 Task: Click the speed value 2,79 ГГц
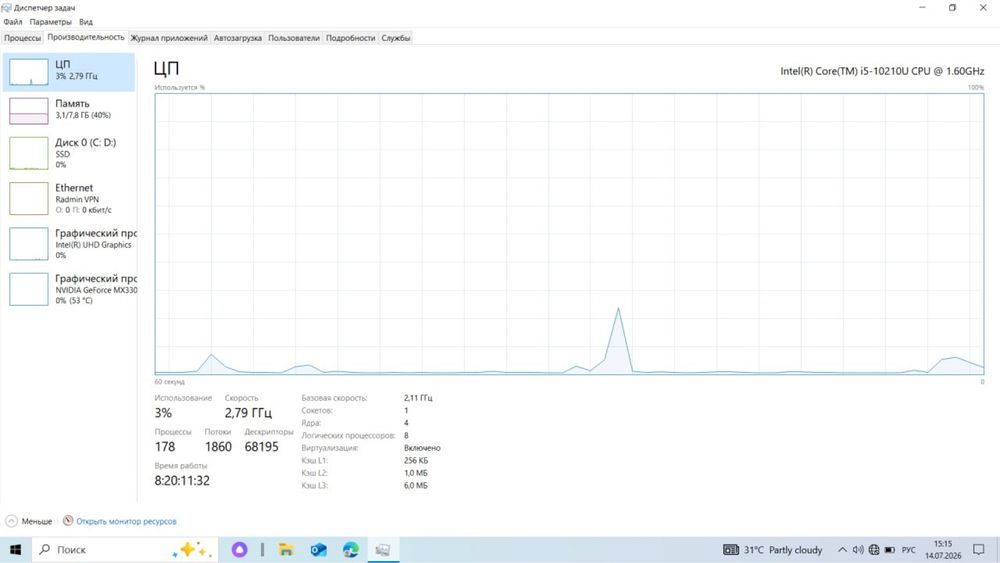[x=248, y=413]
